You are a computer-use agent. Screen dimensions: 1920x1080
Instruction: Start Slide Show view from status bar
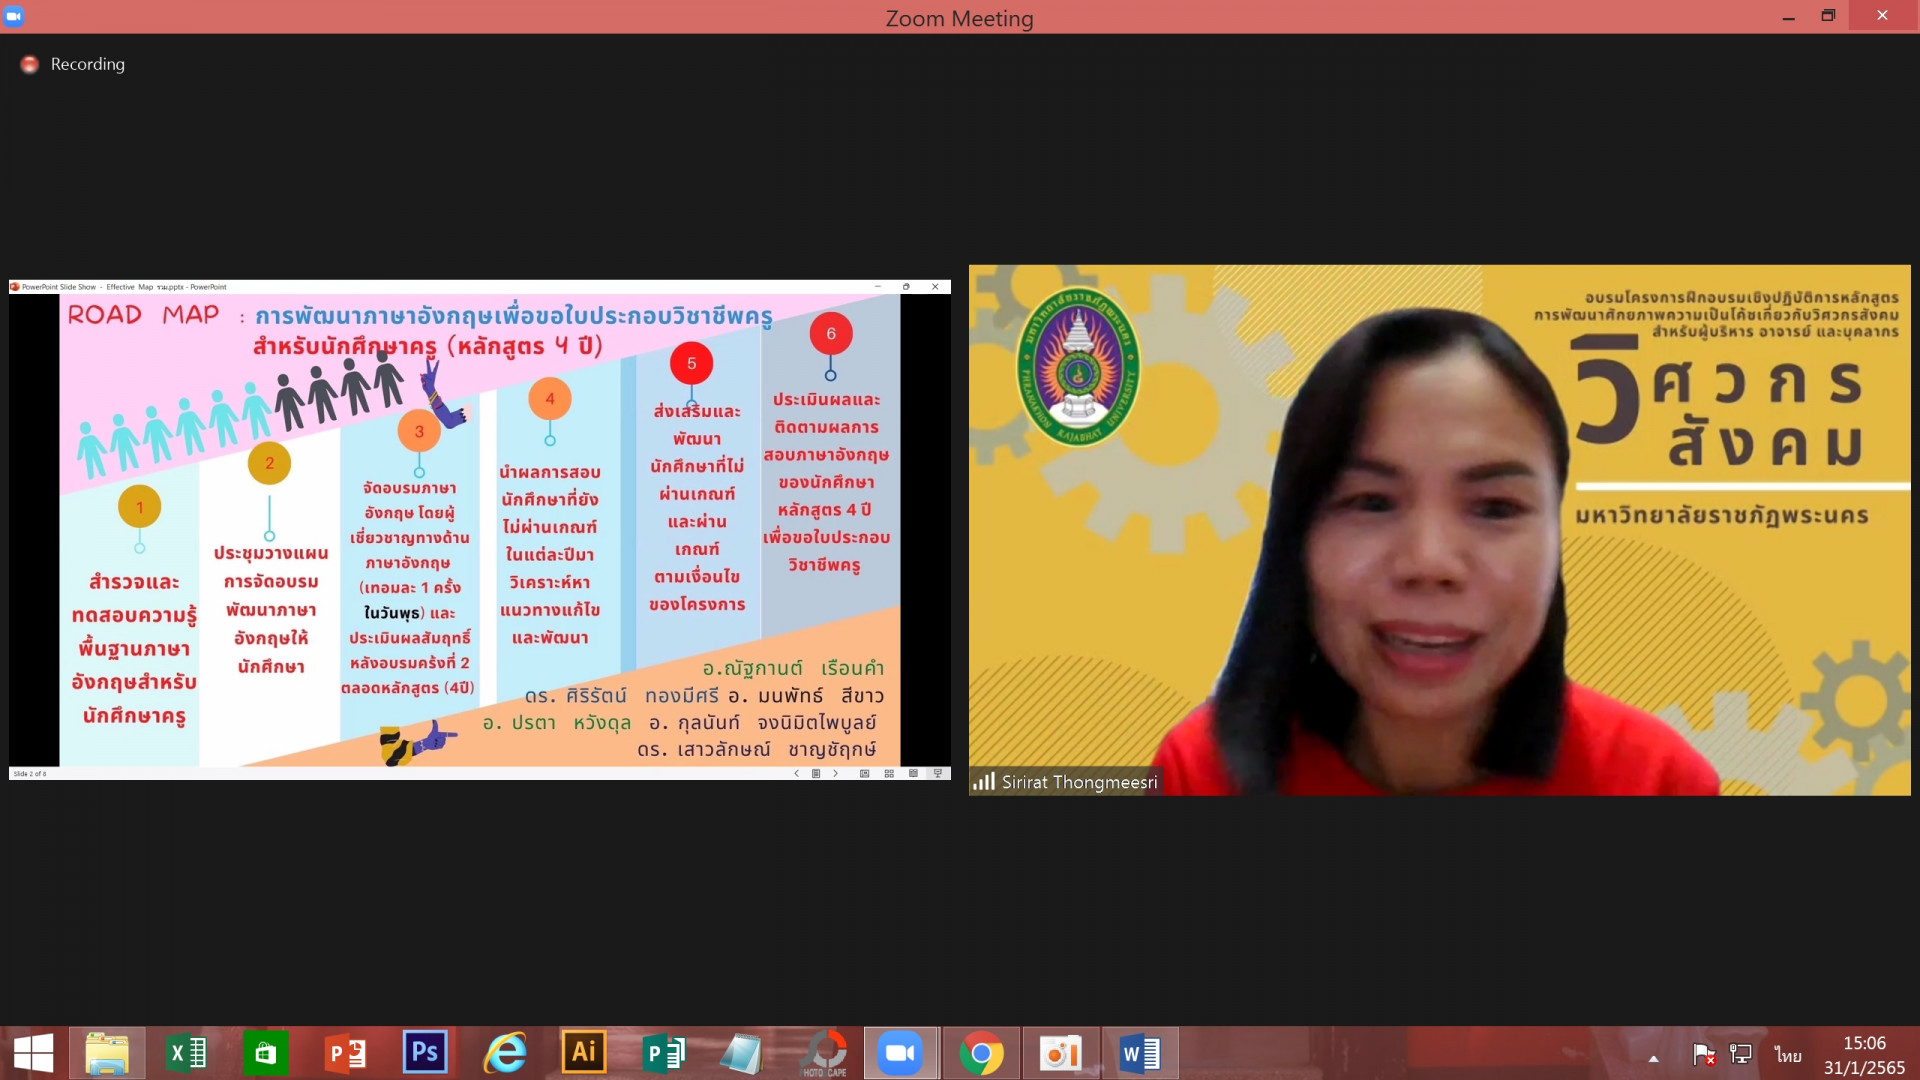click(937, 773)
